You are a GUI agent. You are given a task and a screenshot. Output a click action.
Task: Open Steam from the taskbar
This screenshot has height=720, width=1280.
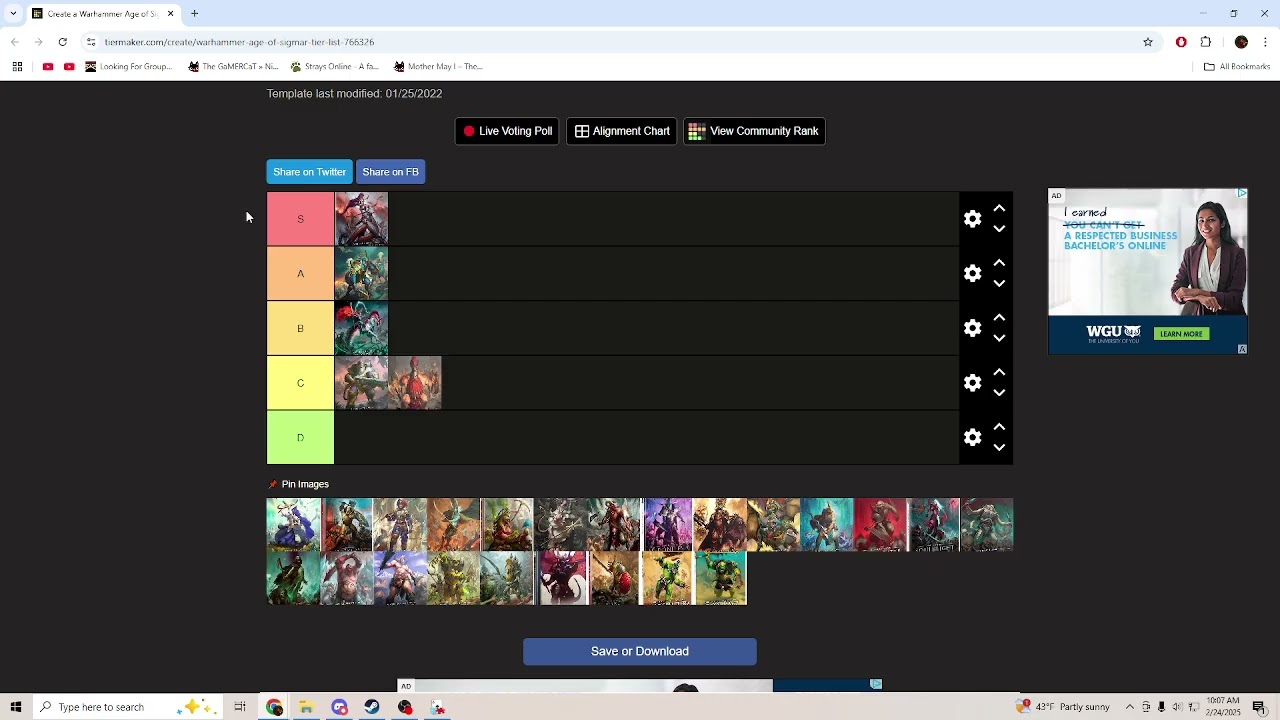tap(372, 707)
